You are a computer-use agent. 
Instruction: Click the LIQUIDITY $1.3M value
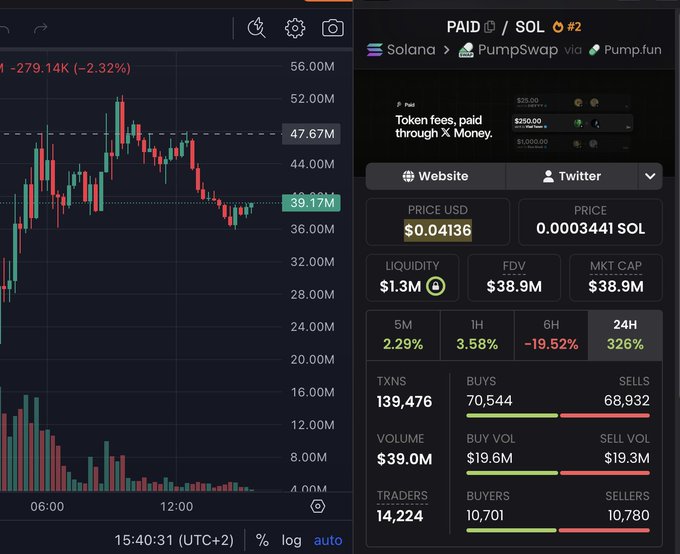click(400, 286)
